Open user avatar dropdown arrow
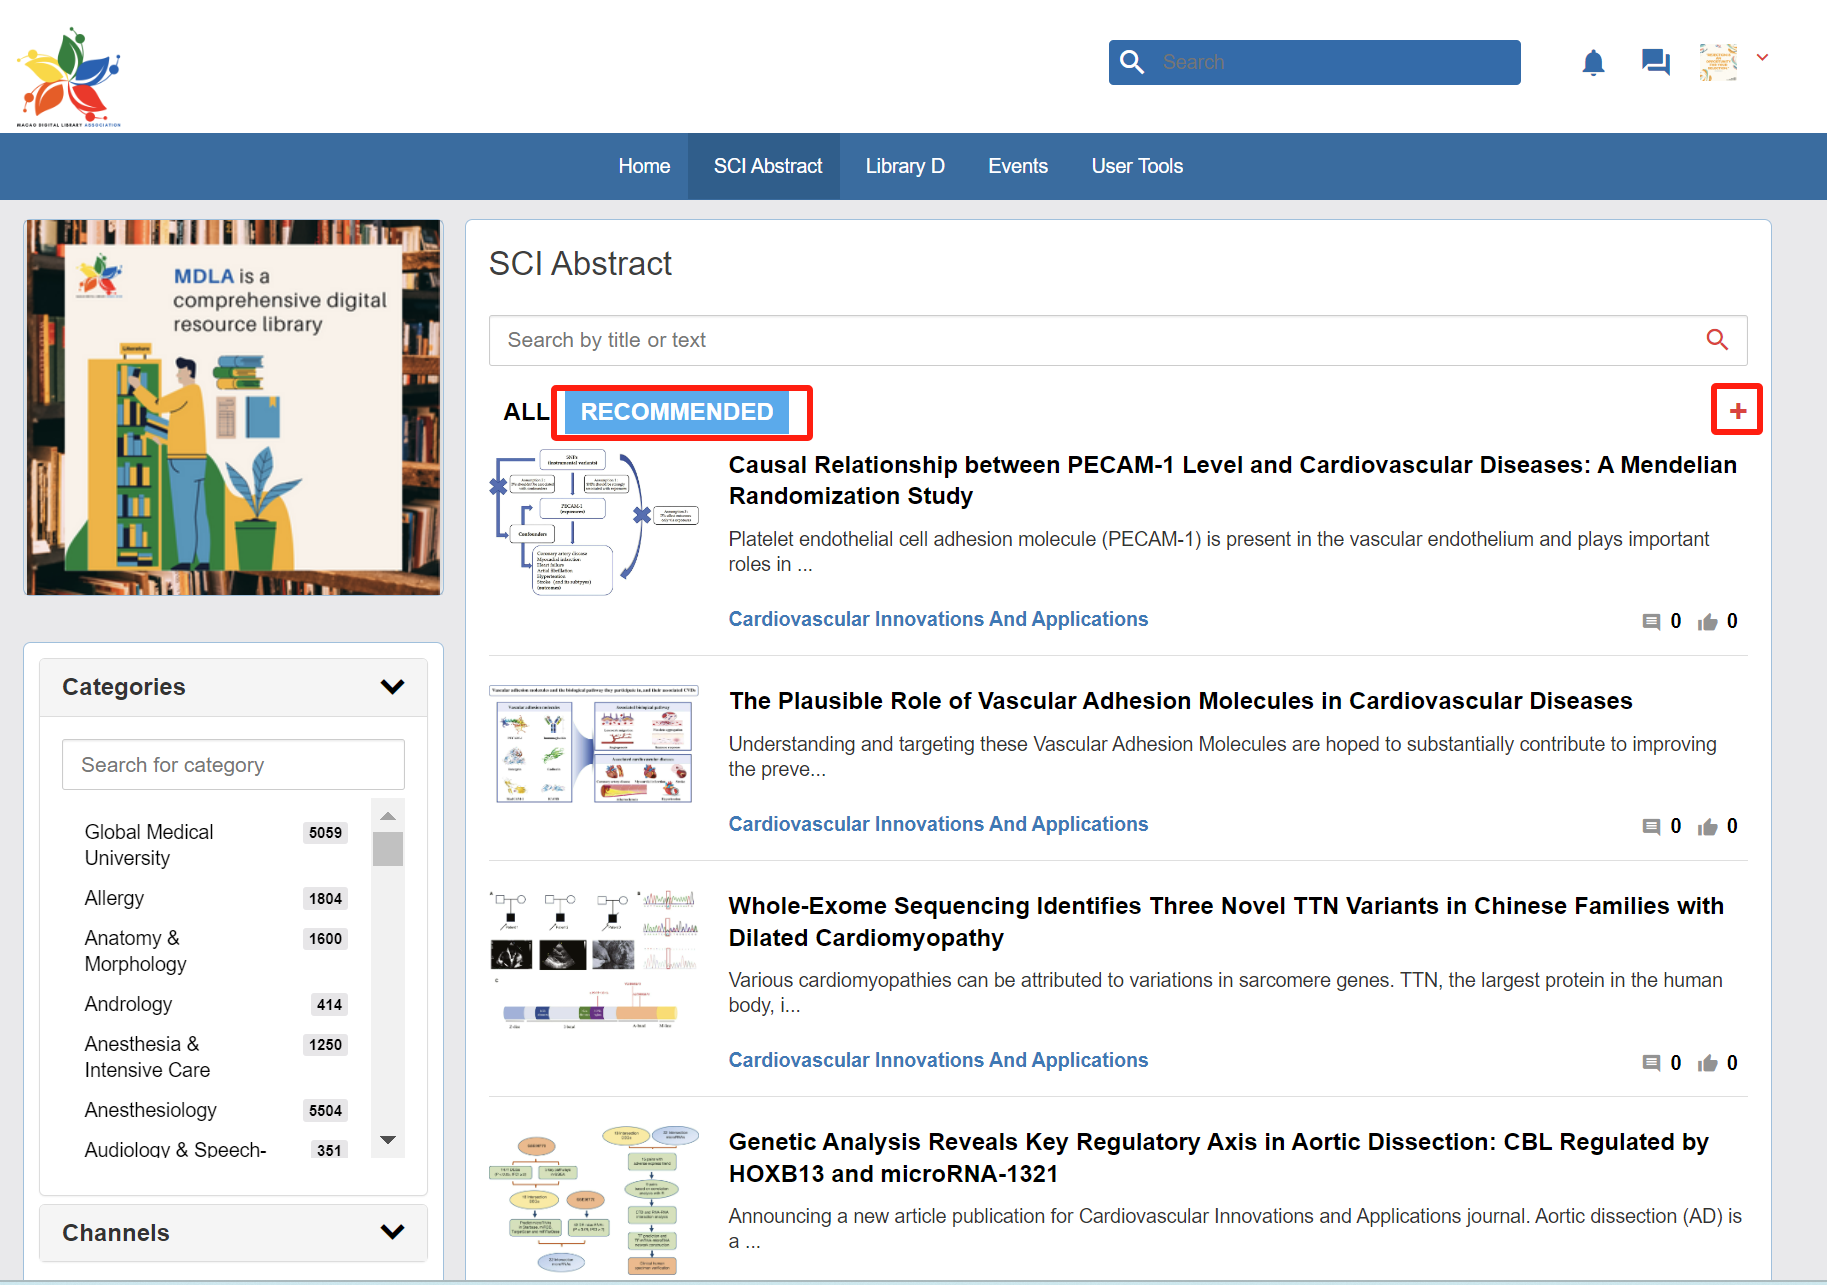 1762,58
